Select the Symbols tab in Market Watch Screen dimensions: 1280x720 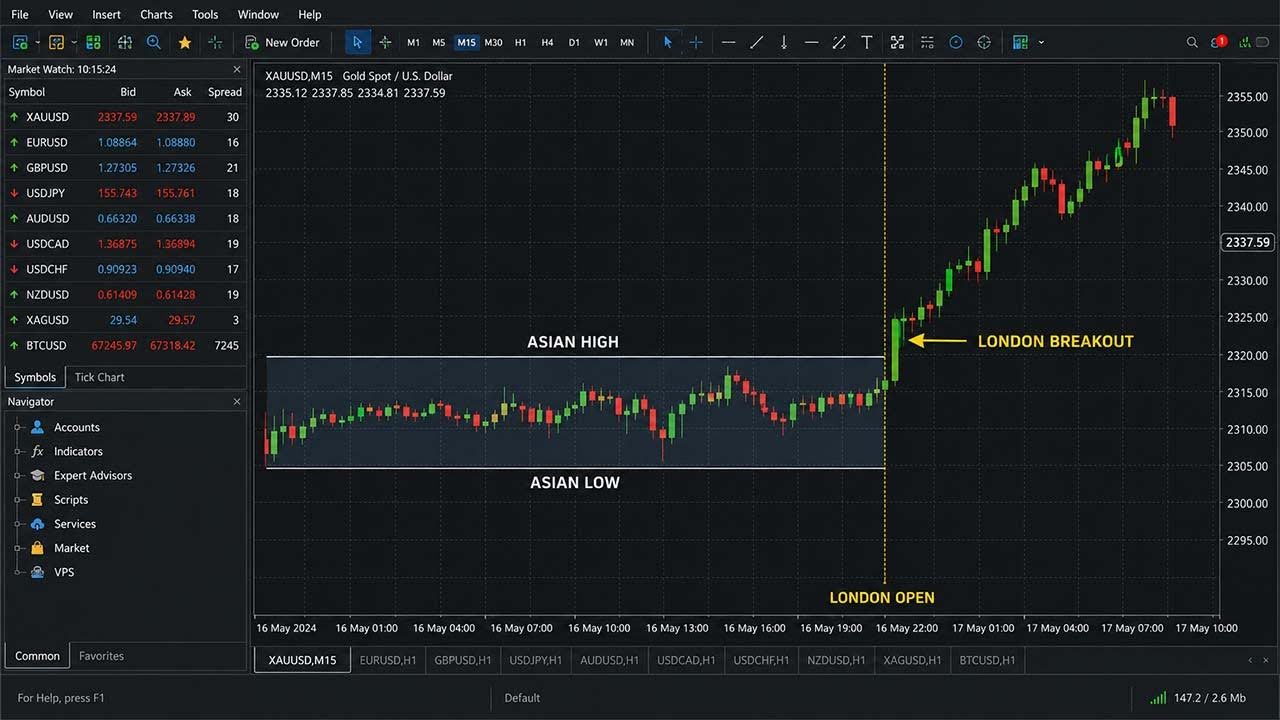(35, 377)
